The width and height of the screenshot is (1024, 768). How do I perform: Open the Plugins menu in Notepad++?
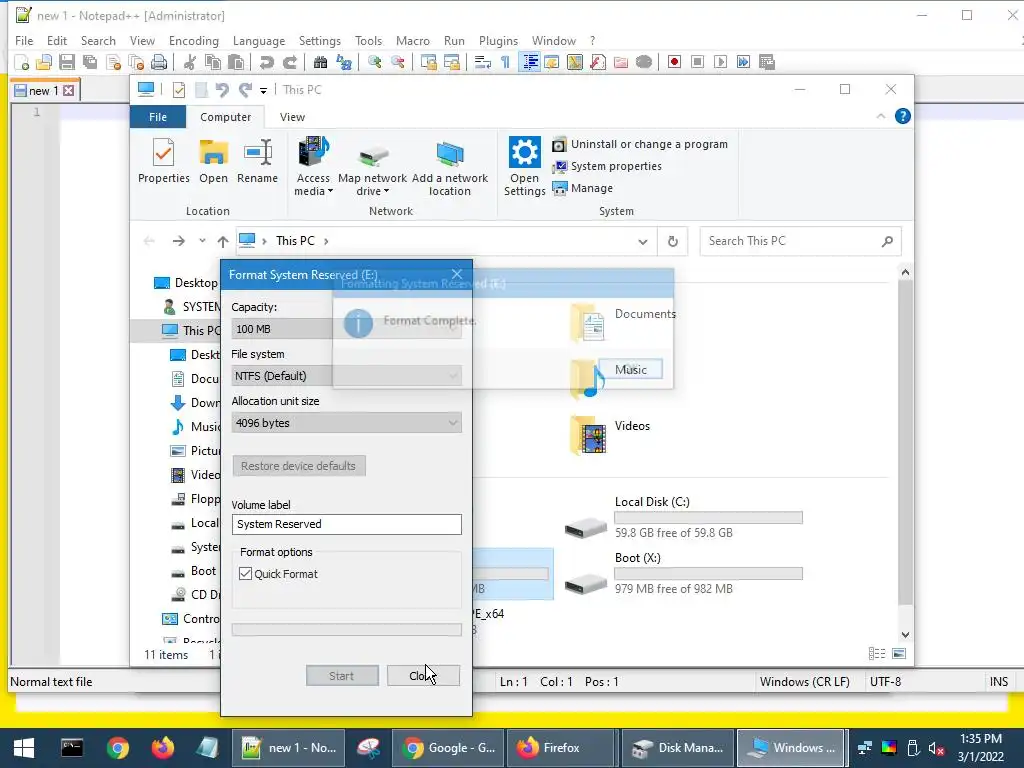[x=498, y=40]
